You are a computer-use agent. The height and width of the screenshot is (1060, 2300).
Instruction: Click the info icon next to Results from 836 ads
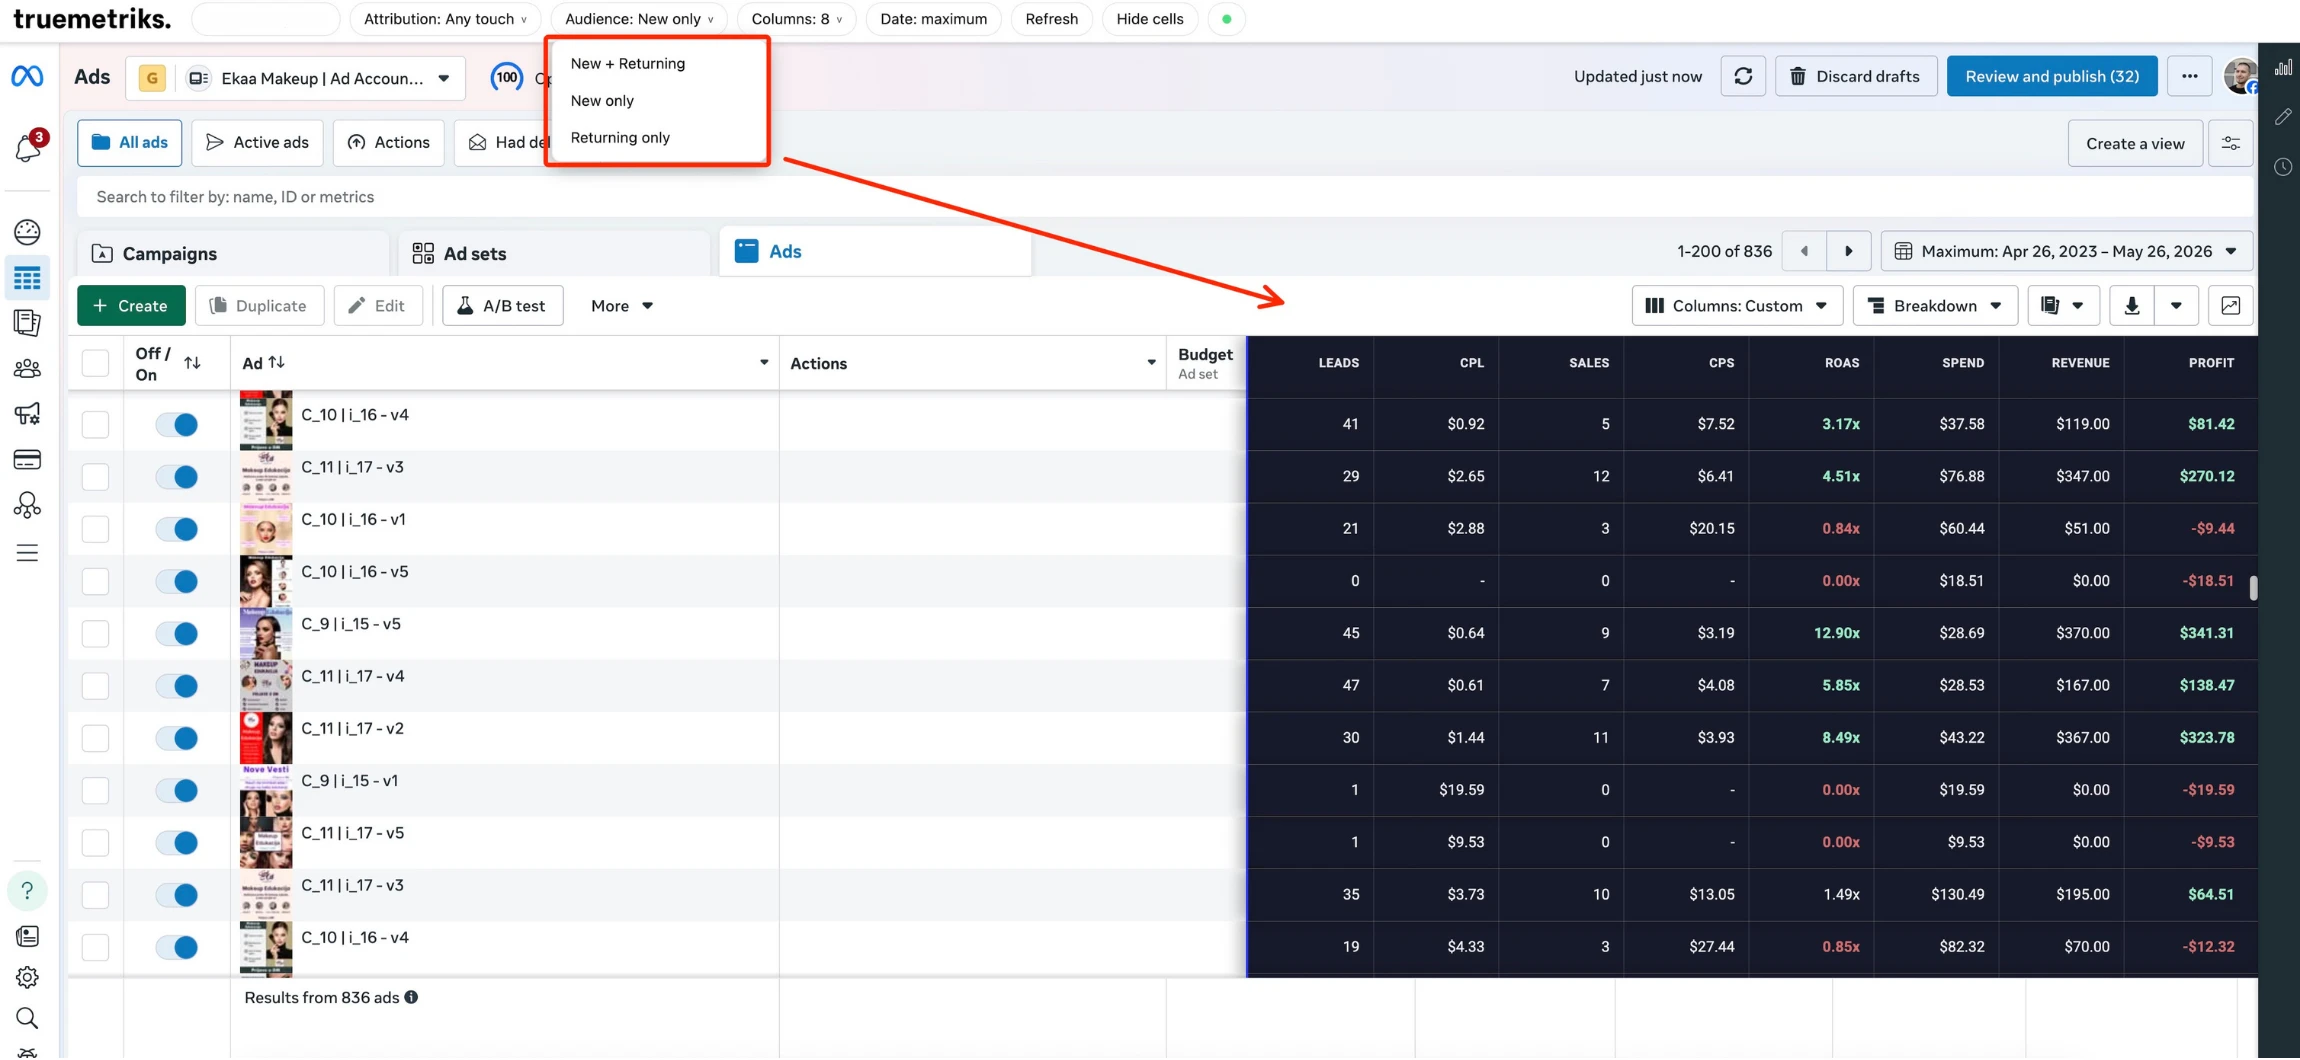tap(411, 997)
